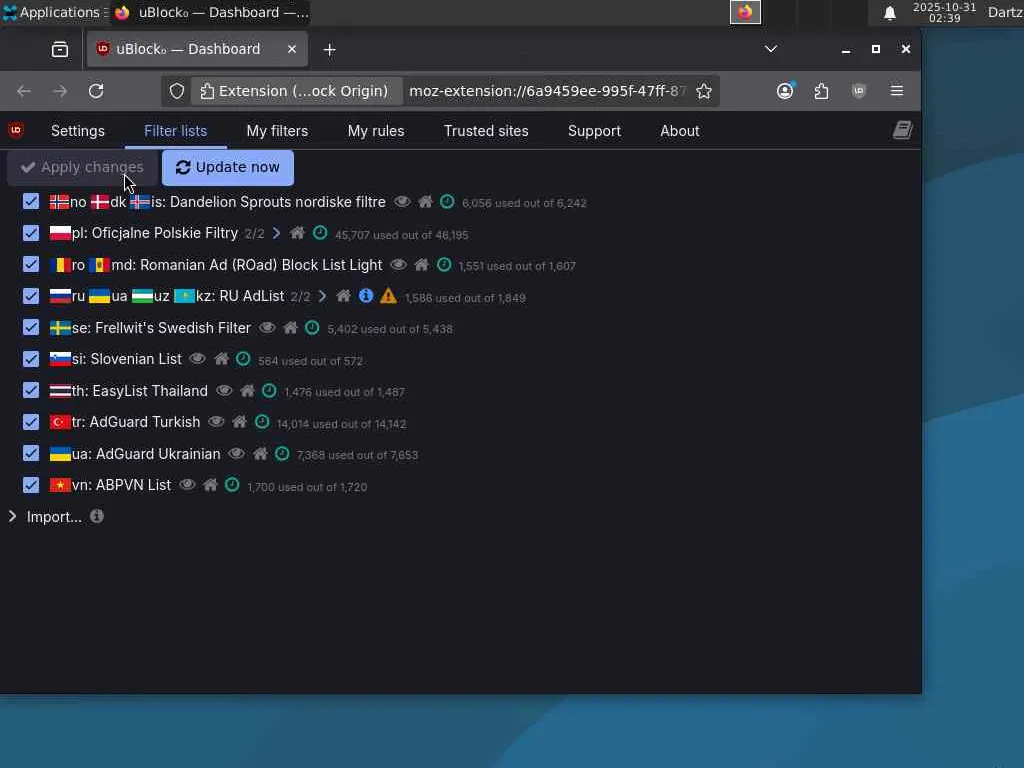View content of Frellwit's Swedish Filter
Screen dimensions: 1024x768
[x=267, y=327]
